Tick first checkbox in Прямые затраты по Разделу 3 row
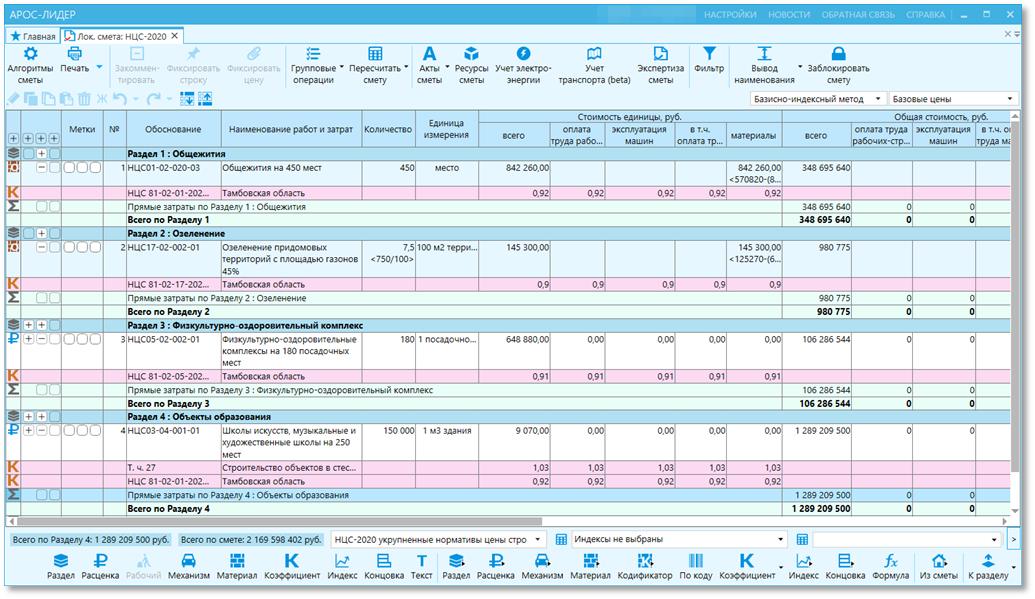 pos(42,390)
